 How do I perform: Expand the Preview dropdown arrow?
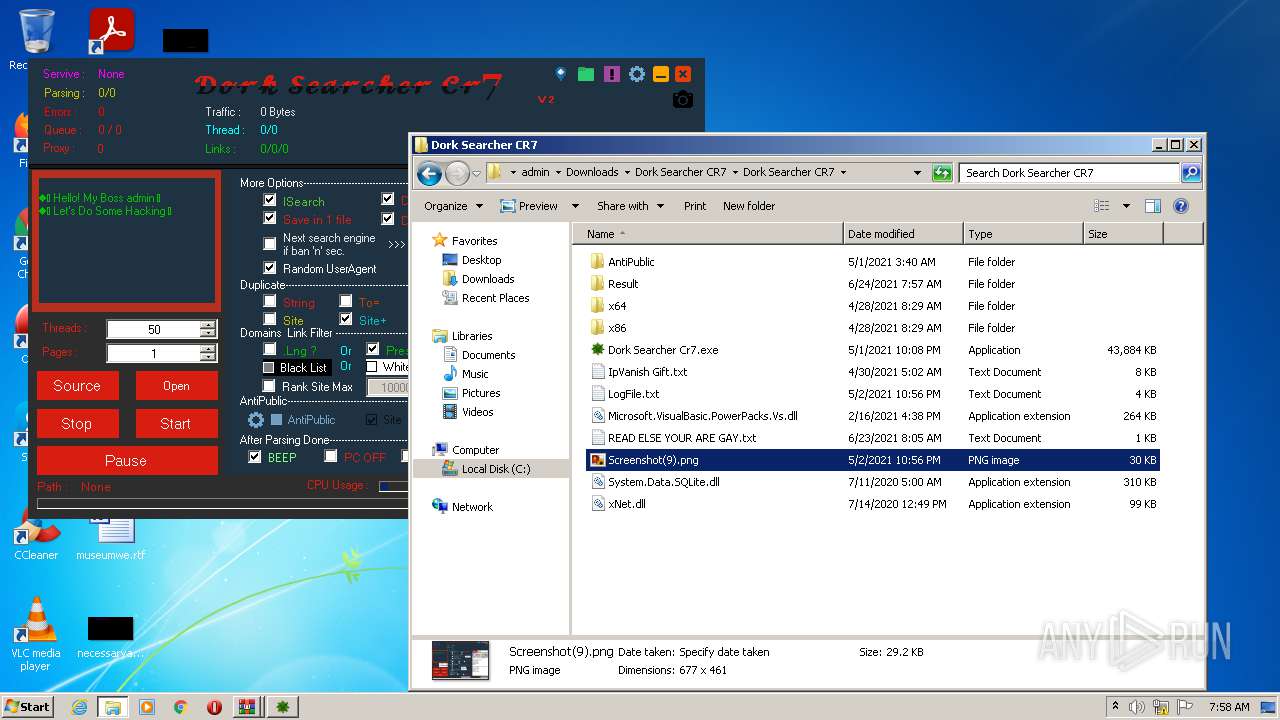(x=575, y=206)
